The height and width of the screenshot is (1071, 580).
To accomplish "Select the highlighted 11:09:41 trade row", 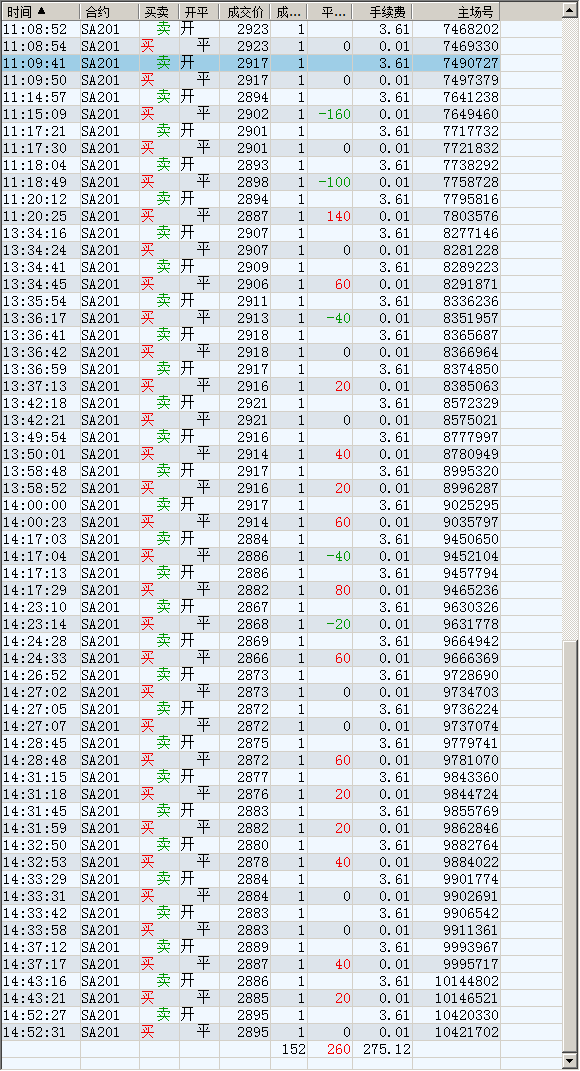I will (x=251, y=63).
